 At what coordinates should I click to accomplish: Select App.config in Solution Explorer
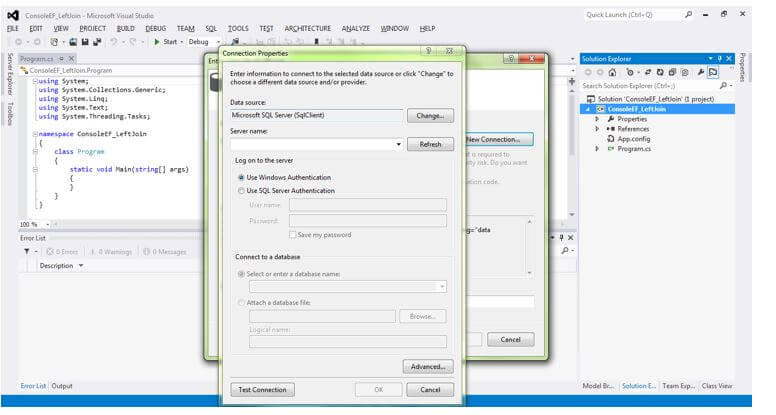pyautogui.click(x=633, y=139)
